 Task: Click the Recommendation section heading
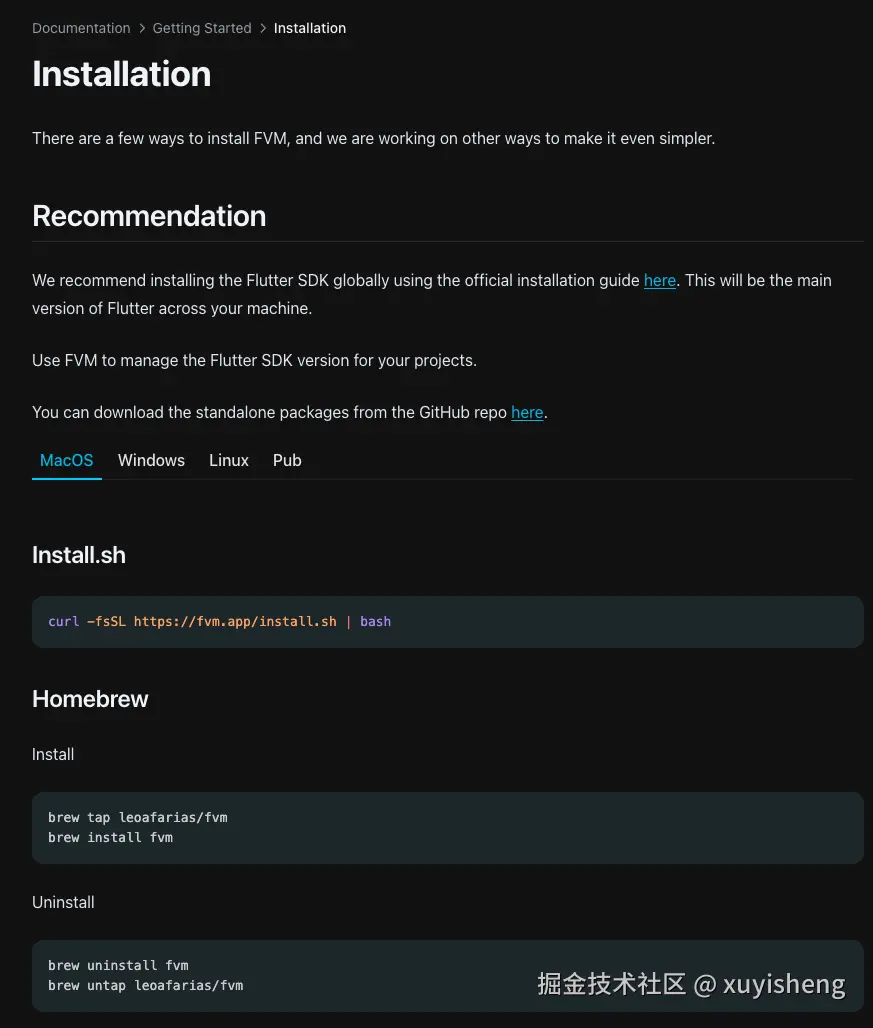tap(149, 216)
